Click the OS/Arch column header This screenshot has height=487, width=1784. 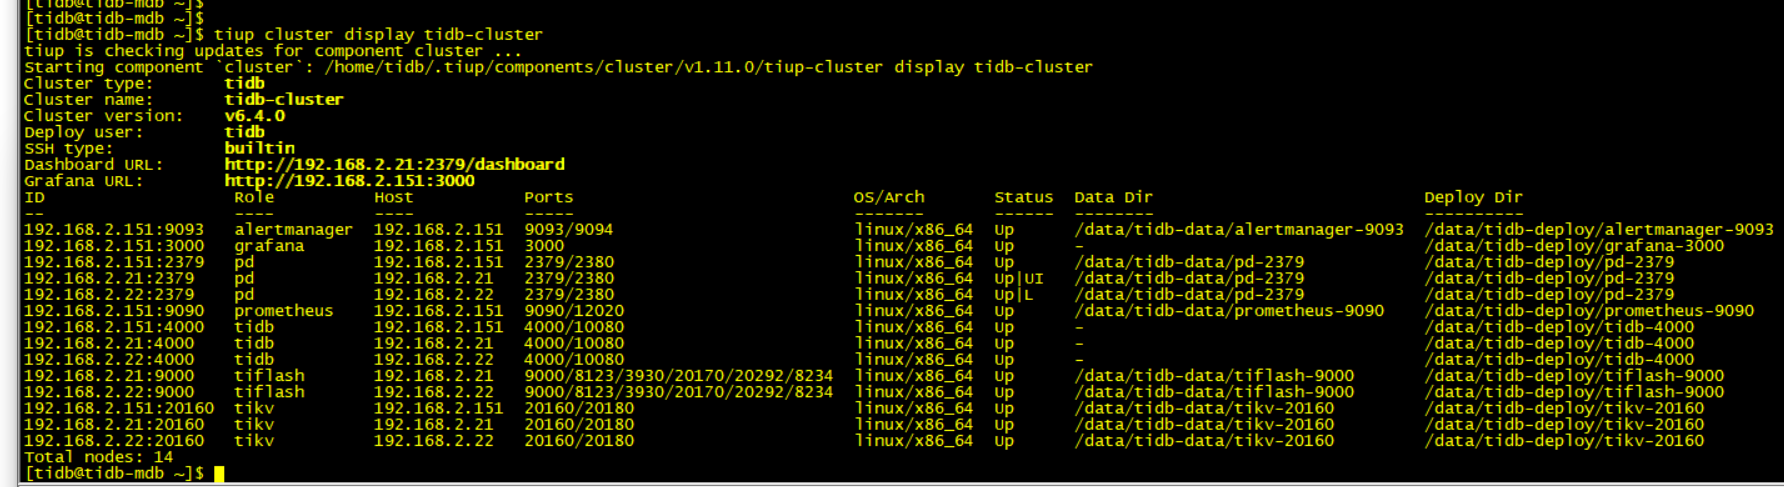pyautogui.click(x=889, y=197)
